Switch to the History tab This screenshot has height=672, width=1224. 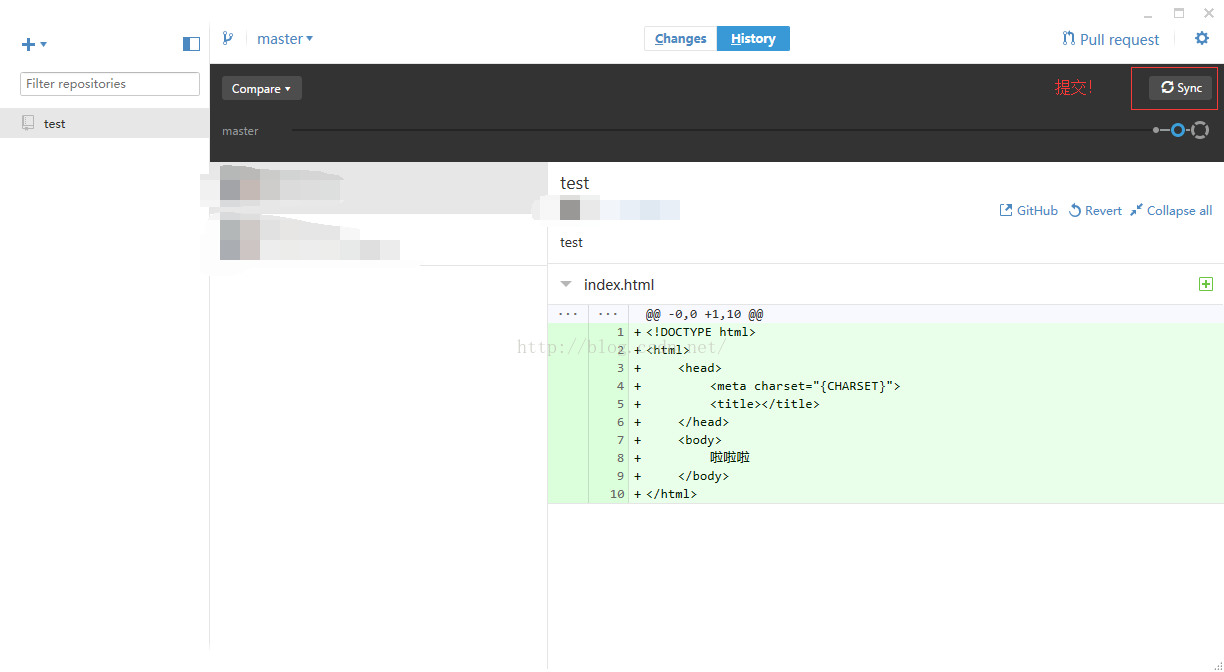(753, 39)
